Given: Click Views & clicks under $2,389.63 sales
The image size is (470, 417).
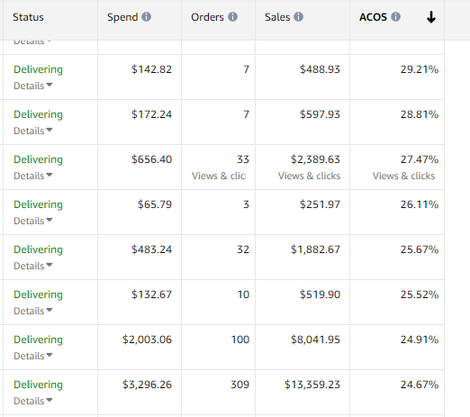Looking at the screenshot, I should pos(309,176).
